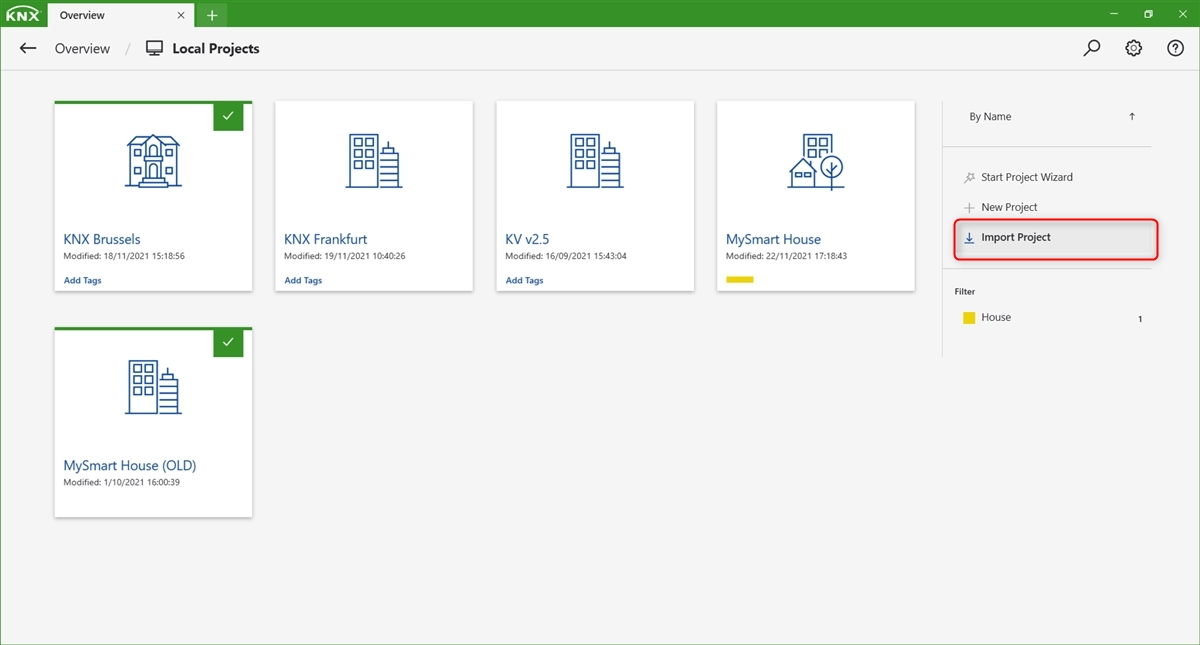The width and height of the screenshot is (1200, 645).
Task: Toggle the checkmark on MySmart House (OLD)
Action: (228, 342)
